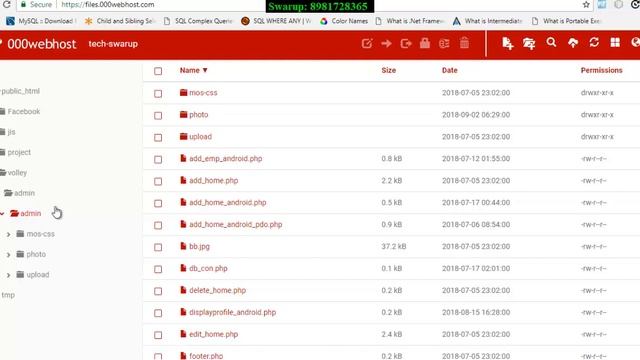The image size is (640, 360).
Task: Click the move arrow toolbar icon
Action: tap(386, 43)
